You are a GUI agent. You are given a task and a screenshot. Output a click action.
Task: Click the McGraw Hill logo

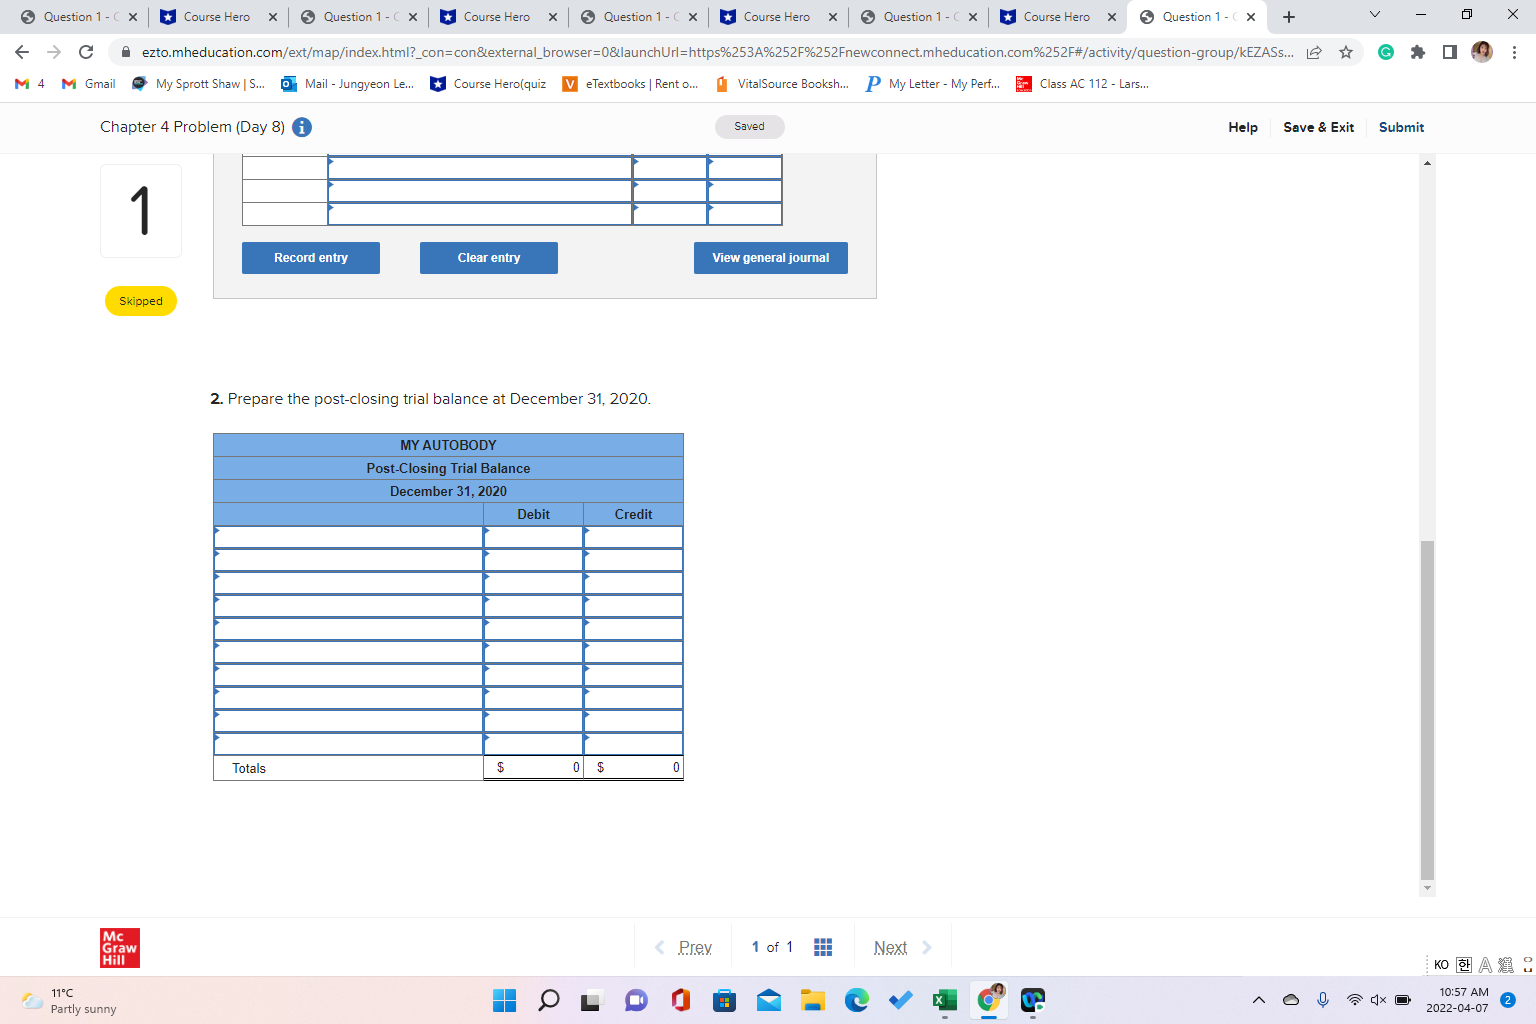point(120,948)
